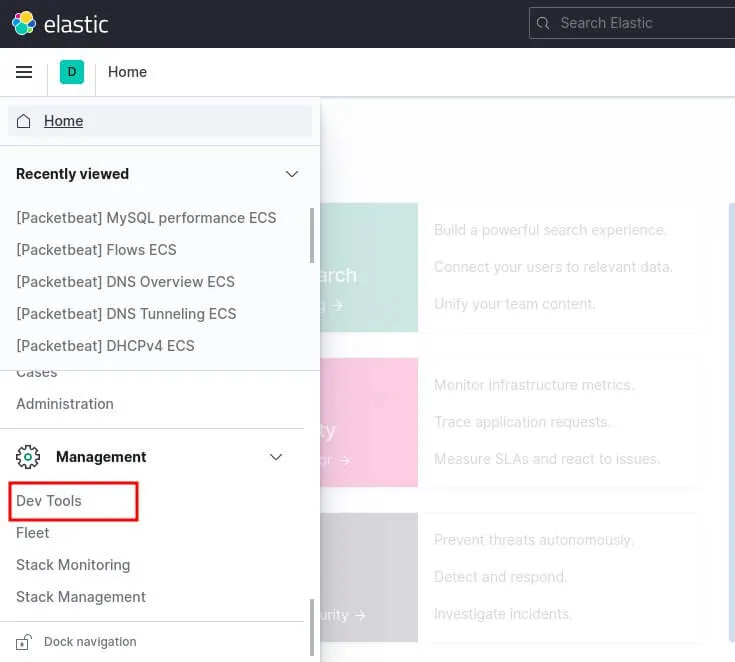Click the Home breadcrumb in header
Viewport: 735px width, 662px height.
pyautogui.click(x=128, y=72)
